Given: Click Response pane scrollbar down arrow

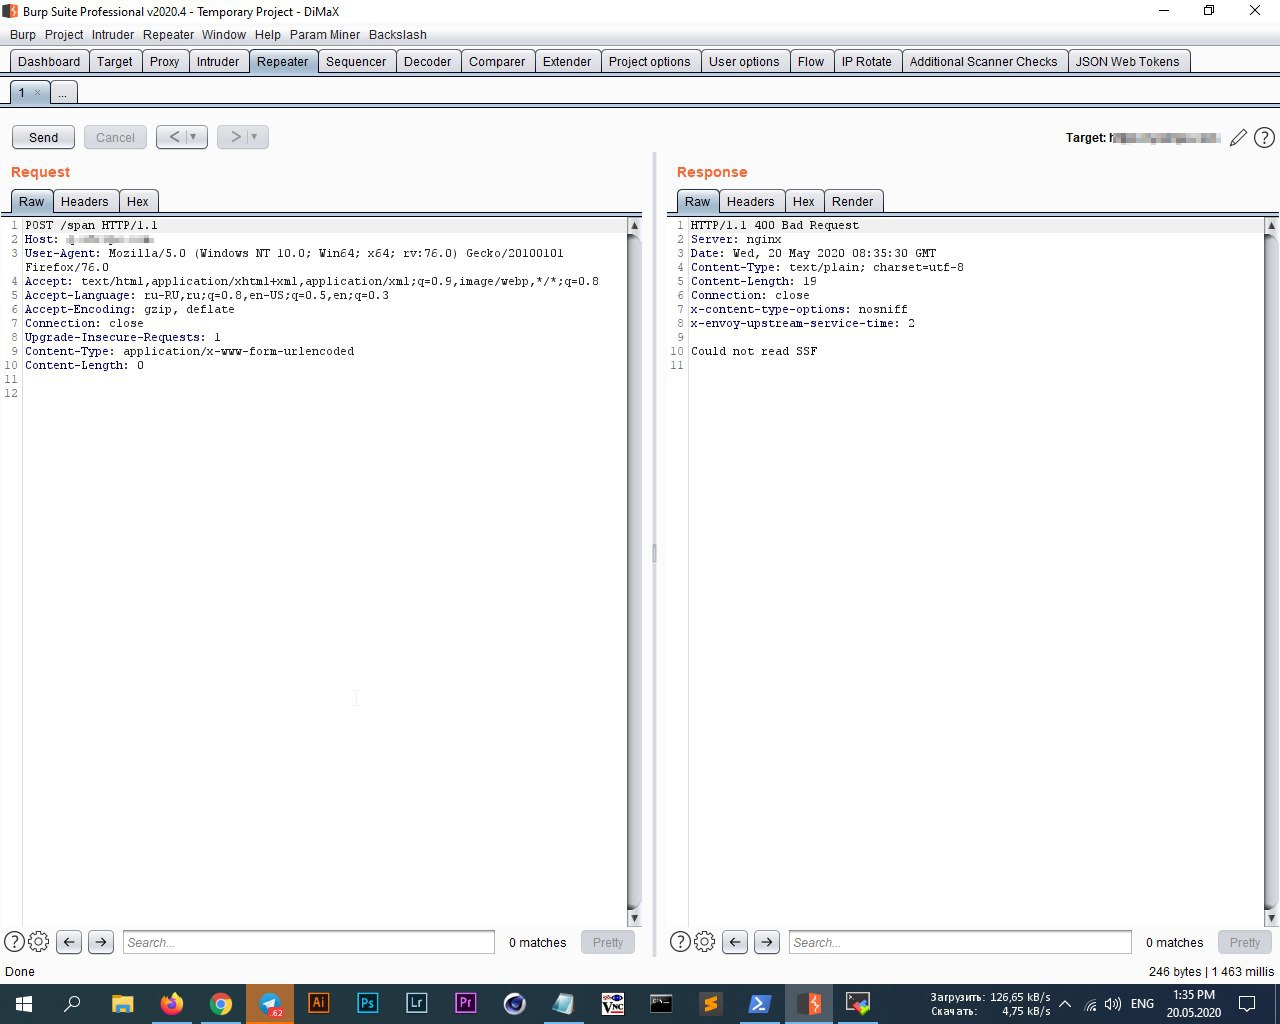Looking at the screenshot, I should (1271, 918).
